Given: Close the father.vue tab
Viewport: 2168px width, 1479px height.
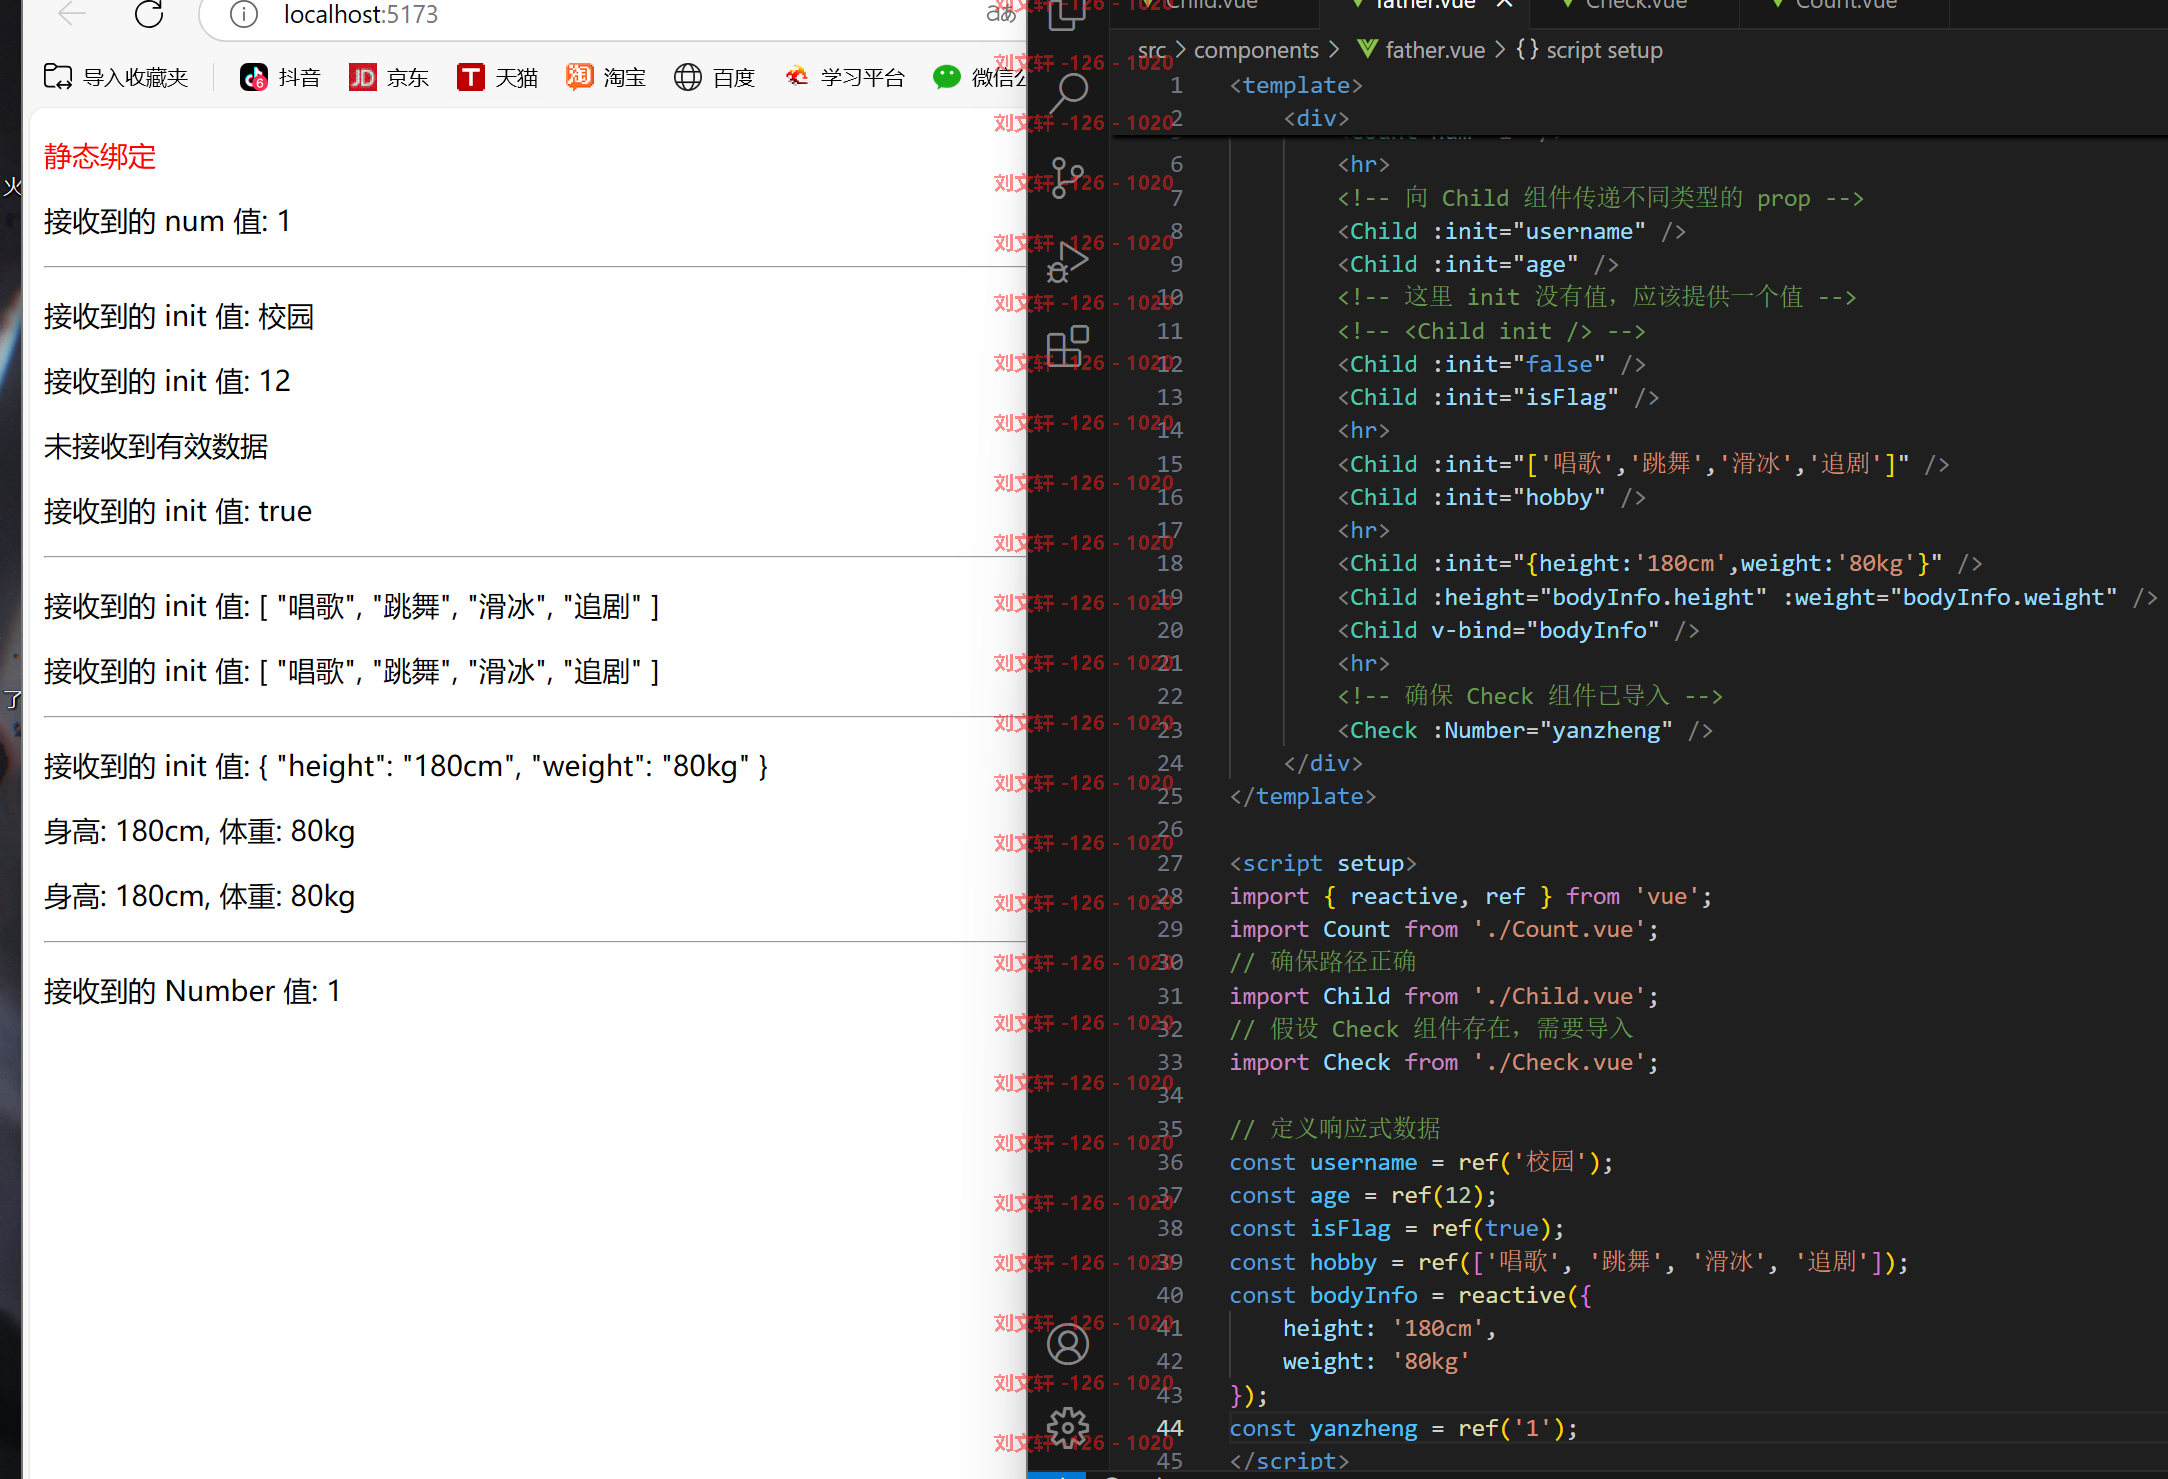Looking at the screenshot, I should (x=1504, y=5).
